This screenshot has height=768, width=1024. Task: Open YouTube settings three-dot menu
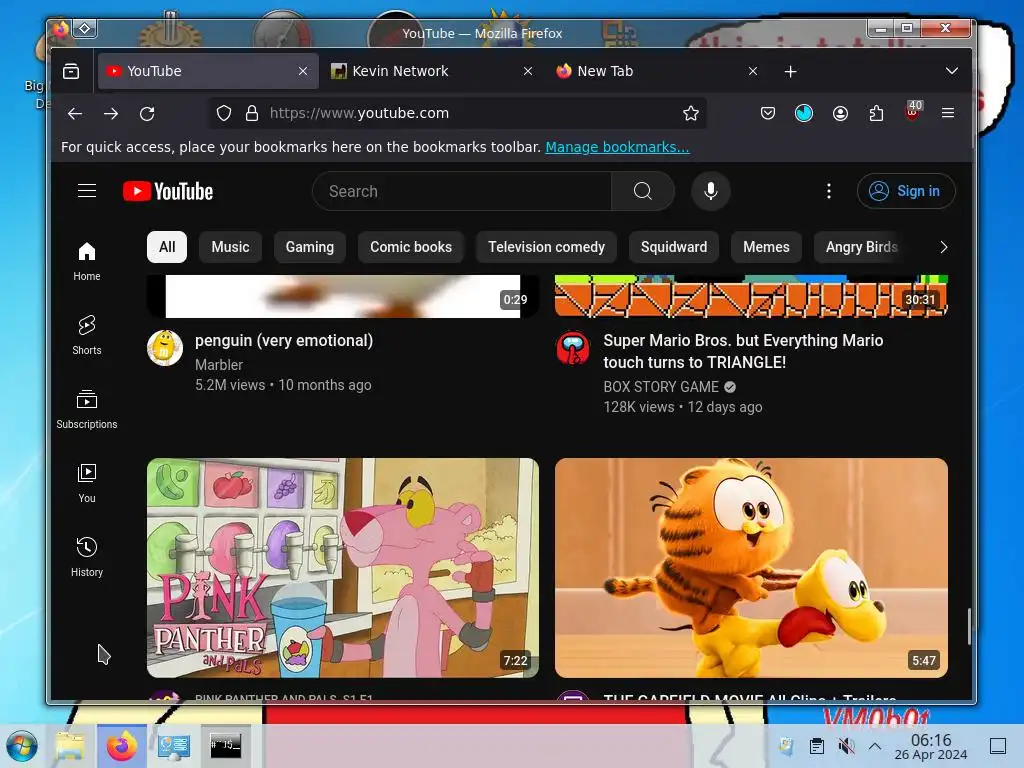[829, 191]
